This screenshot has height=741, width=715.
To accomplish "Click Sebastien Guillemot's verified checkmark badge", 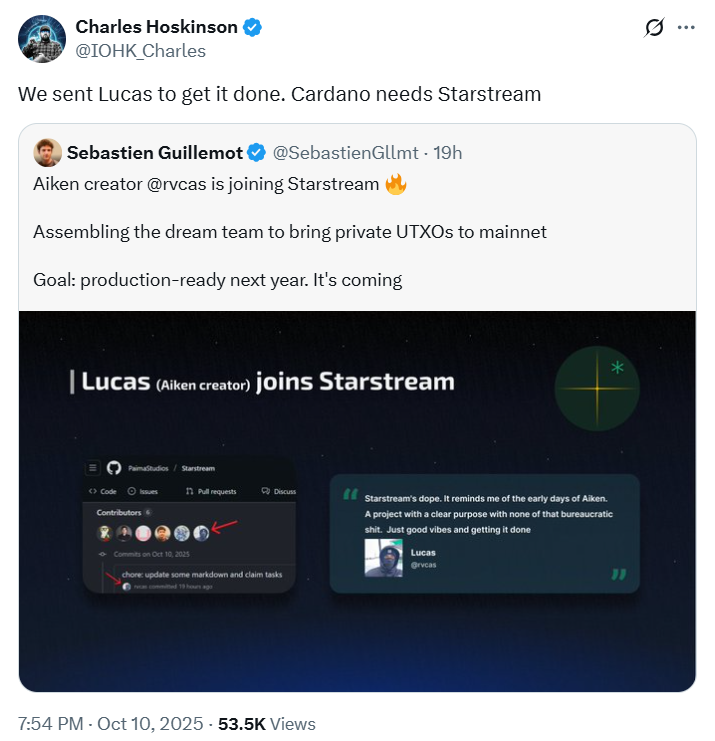I will click(256, 152).
